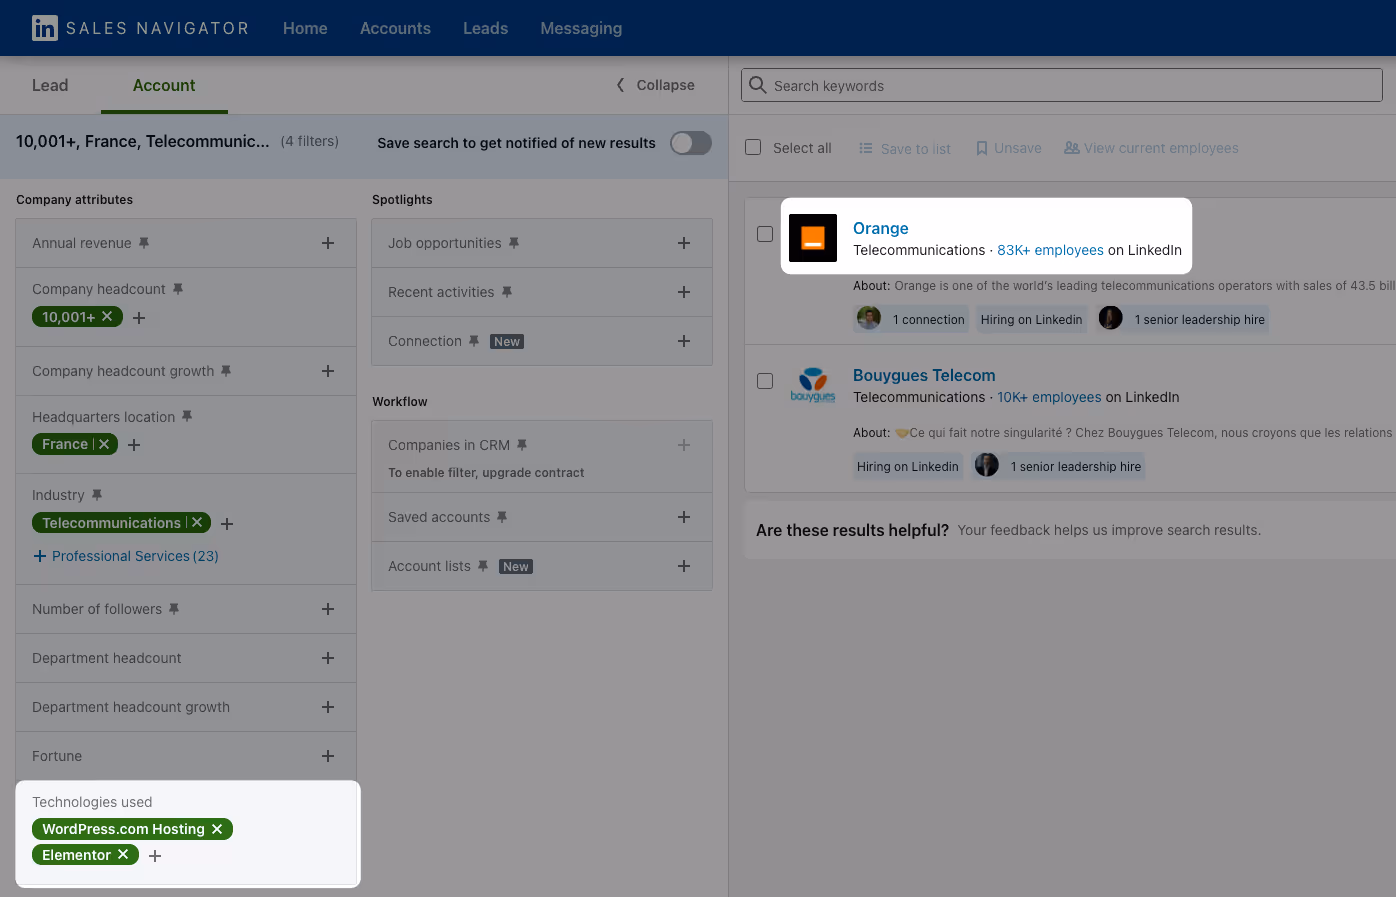1396x897 pixels.
Task: Add another Industry value
Action: point(227,524)
